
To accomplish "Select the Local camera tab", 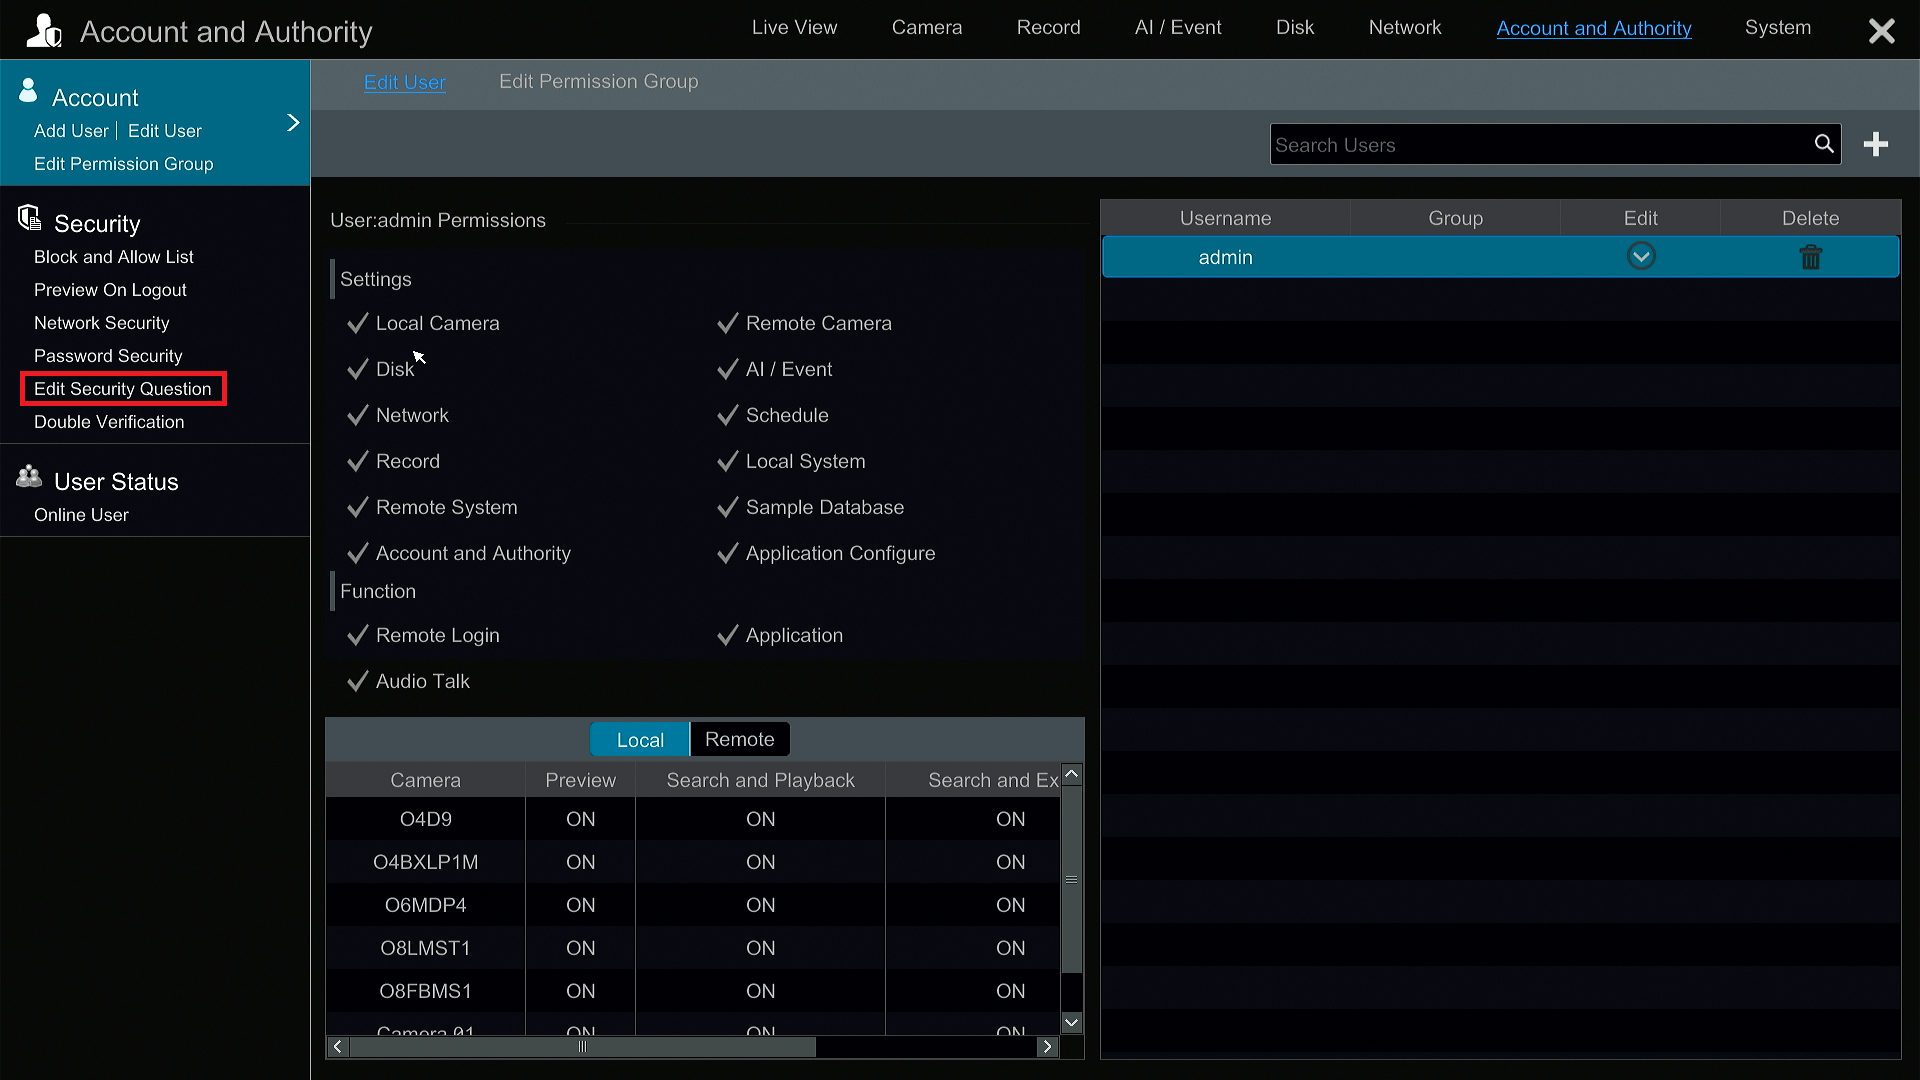I will coord(640,739).
